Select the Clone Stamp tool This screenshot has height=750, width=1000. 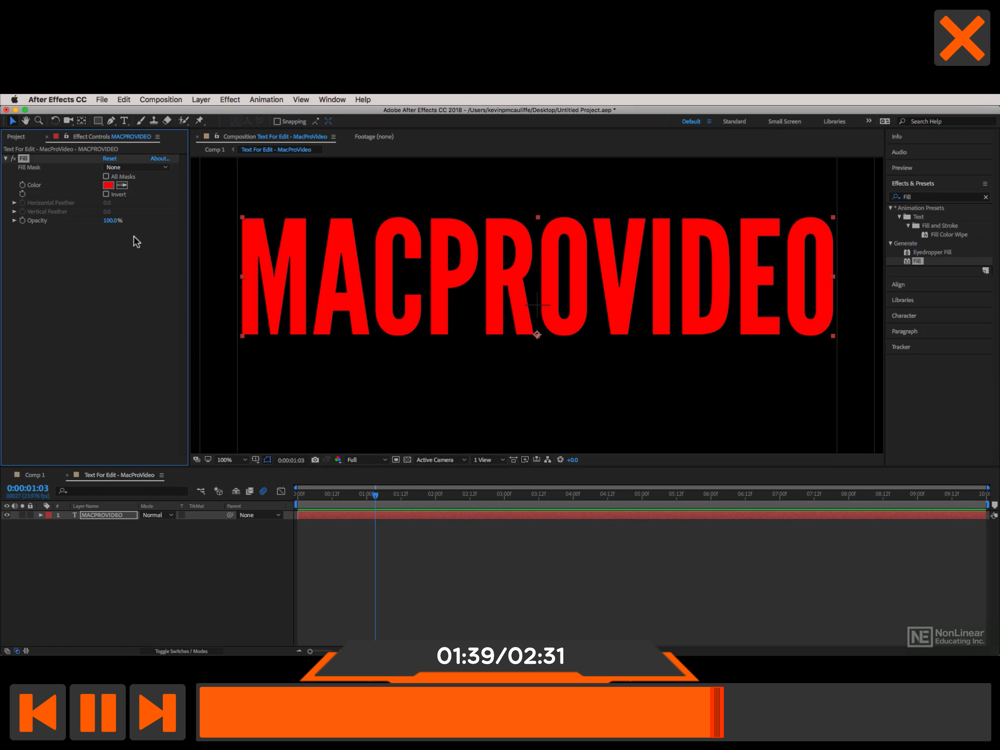click(x=154, y=121)
